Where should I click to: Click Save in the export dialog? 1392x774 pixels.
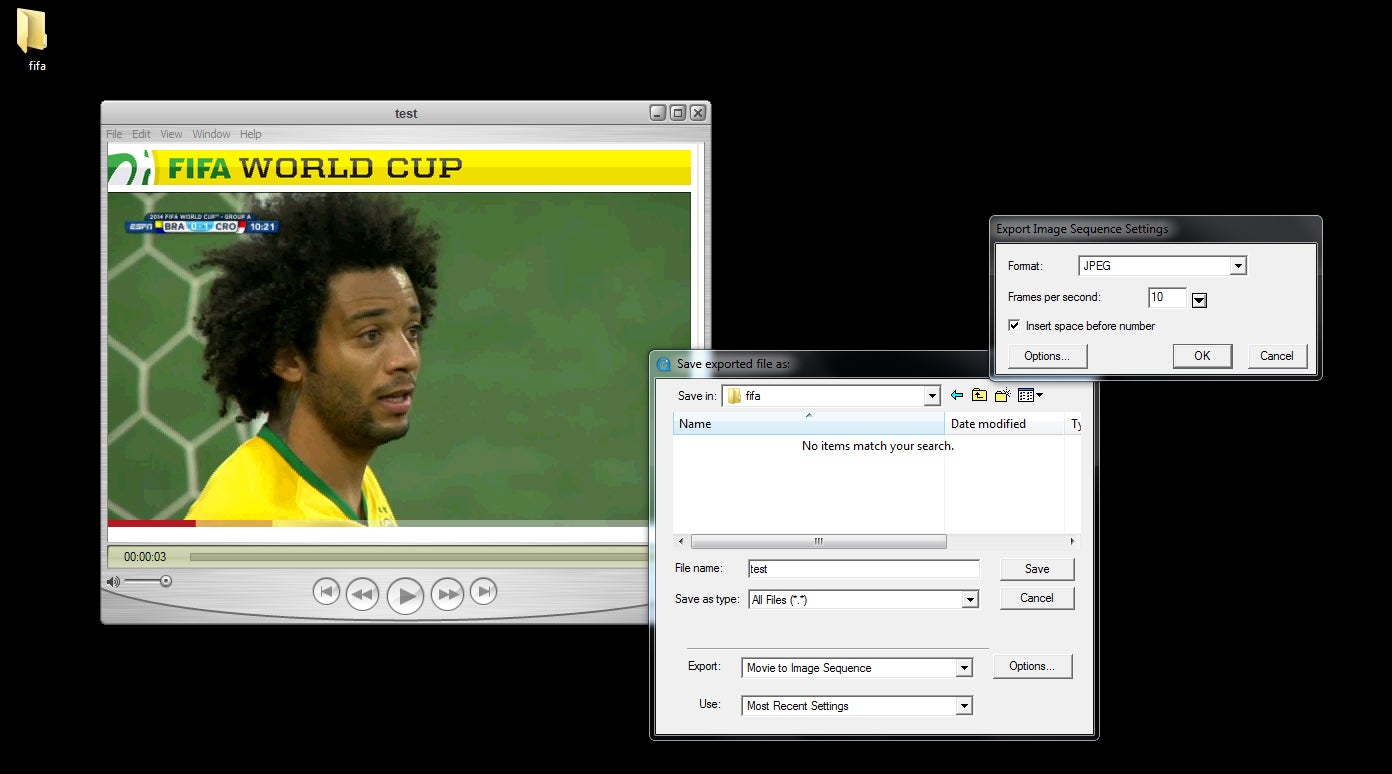click(x=1037, y=568)
